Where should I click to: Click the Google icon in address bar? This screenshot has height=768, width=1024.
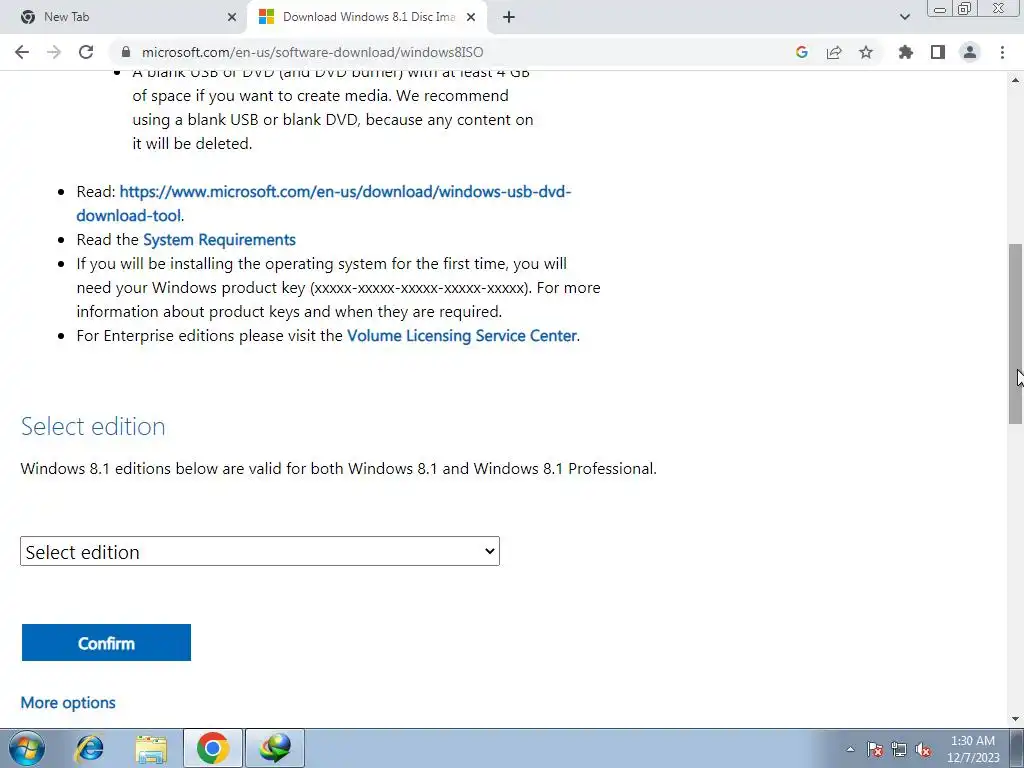802,52
